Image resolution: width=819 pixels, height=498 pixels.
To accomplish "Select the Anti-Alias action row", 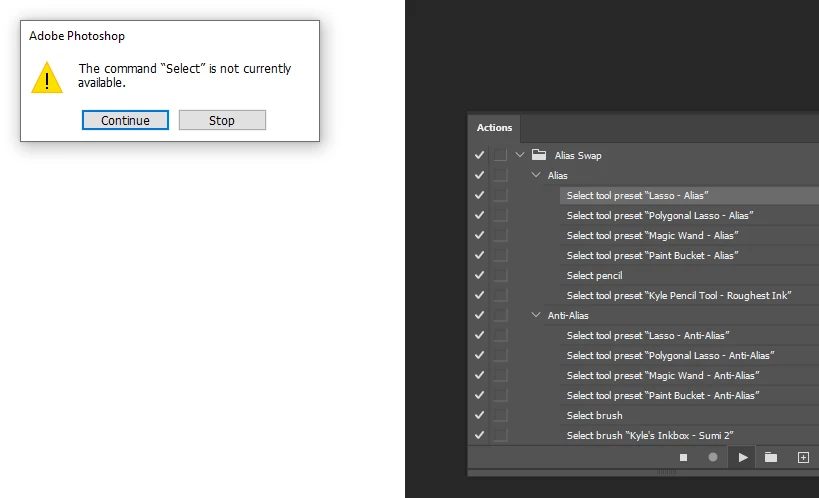I will 568,316.
